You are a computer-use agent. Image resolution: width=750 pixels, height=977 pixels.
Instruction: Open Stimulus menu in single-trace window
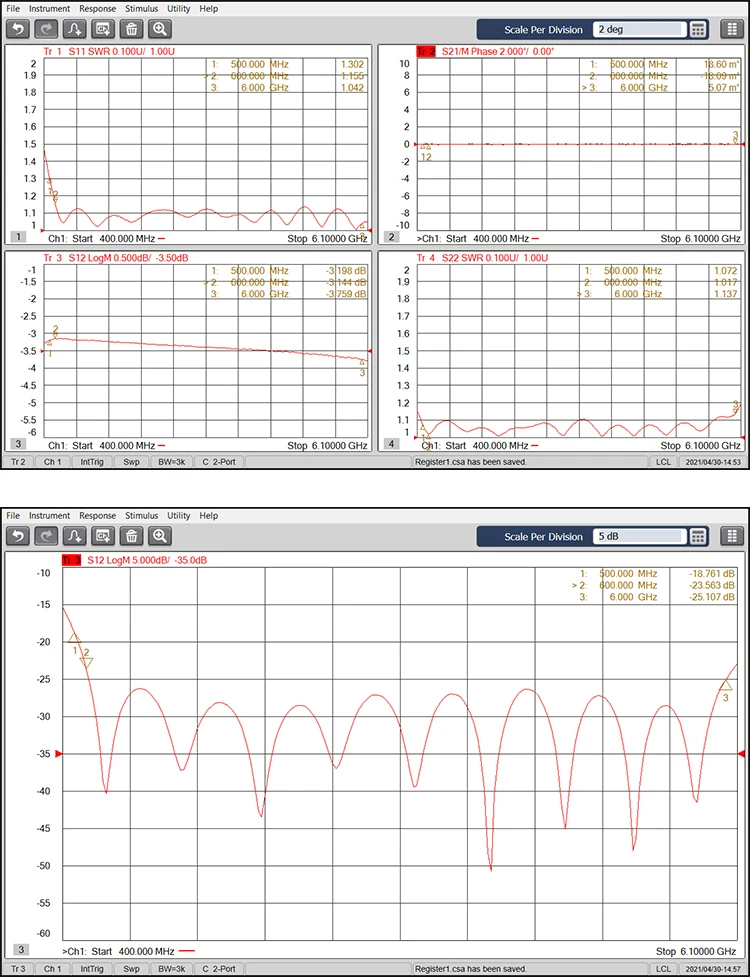point(141,515)
